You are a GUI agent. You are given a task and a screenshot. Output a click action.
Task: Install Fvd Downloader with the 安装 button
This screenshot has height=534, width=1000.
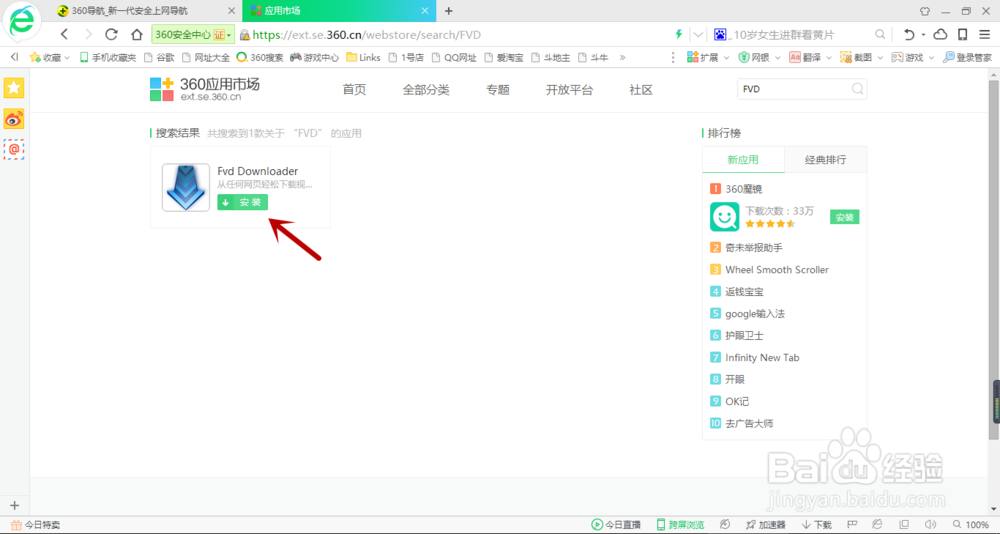[x=242, y=202]
